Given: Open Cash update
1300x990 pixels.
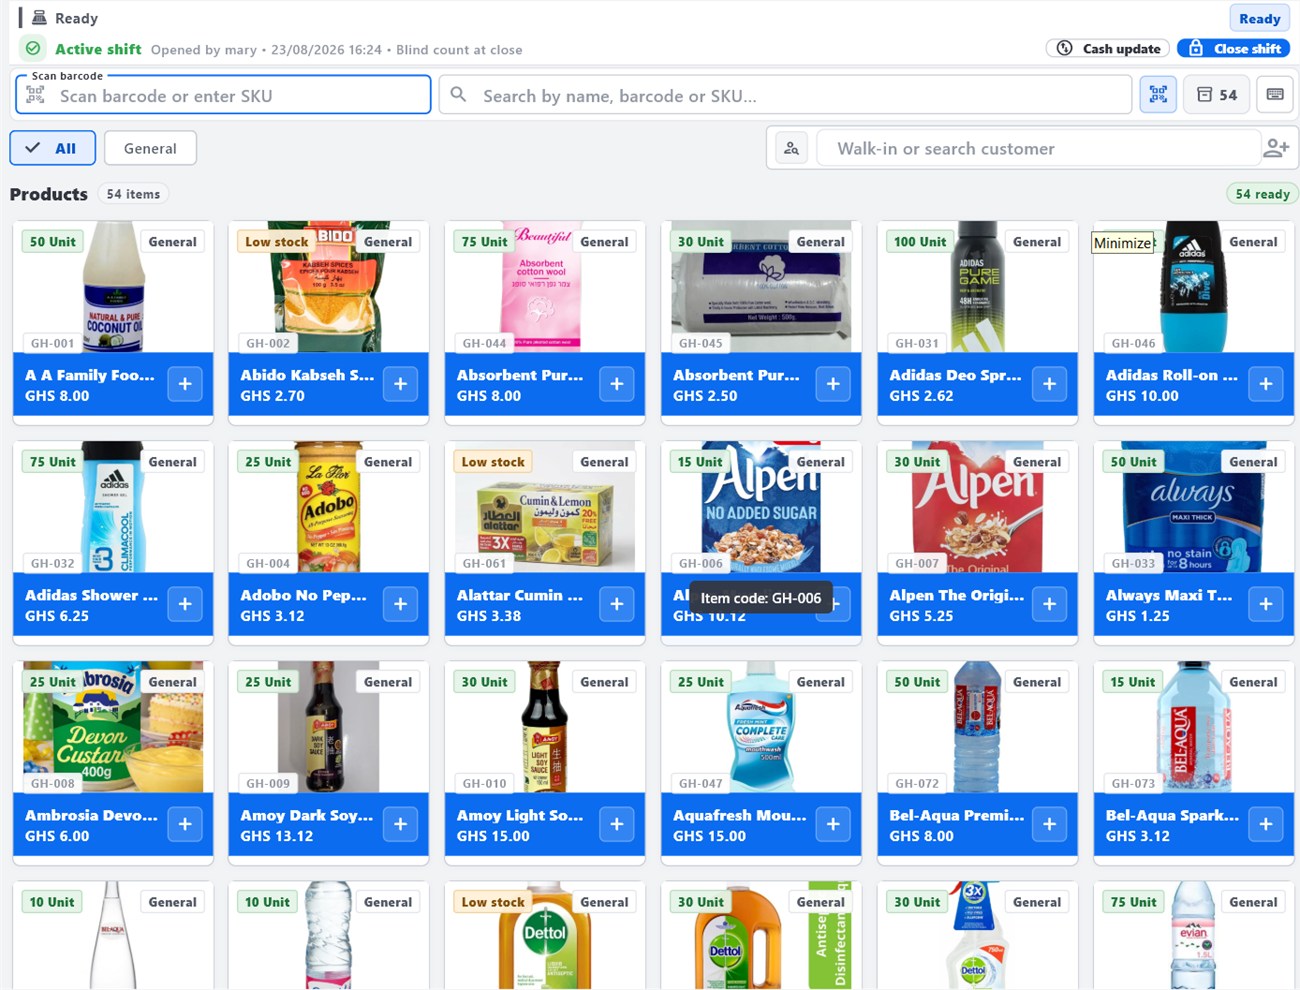Looking at the screenshot, I should 1109,48.
